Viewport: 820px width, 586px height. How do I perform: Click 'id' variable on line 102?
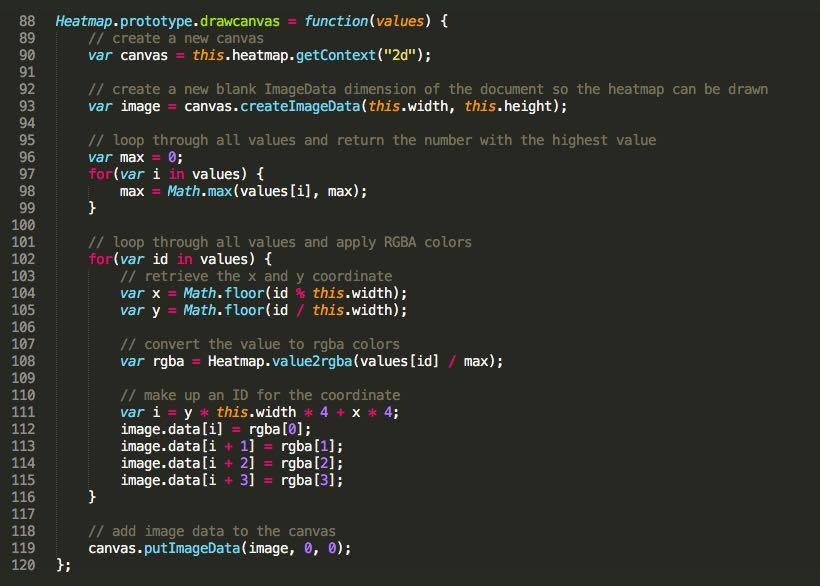pos(160,259)
